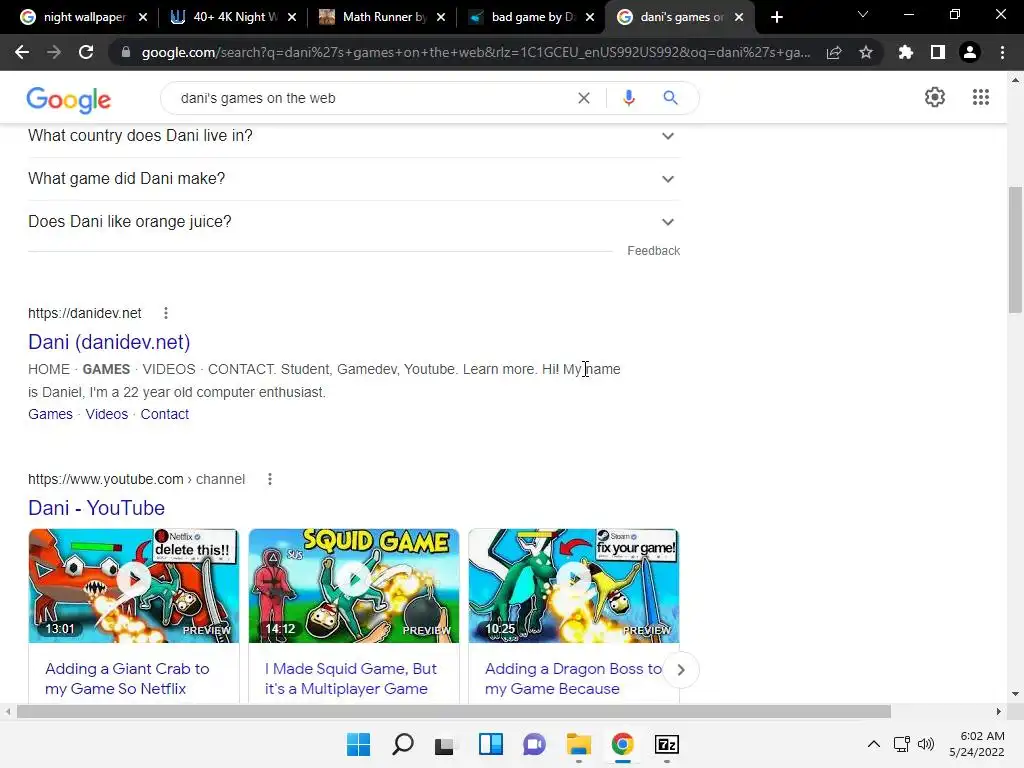Screen dimensions: 1024x768
Task: Start voice search with microphone
Action: (629, 98)
